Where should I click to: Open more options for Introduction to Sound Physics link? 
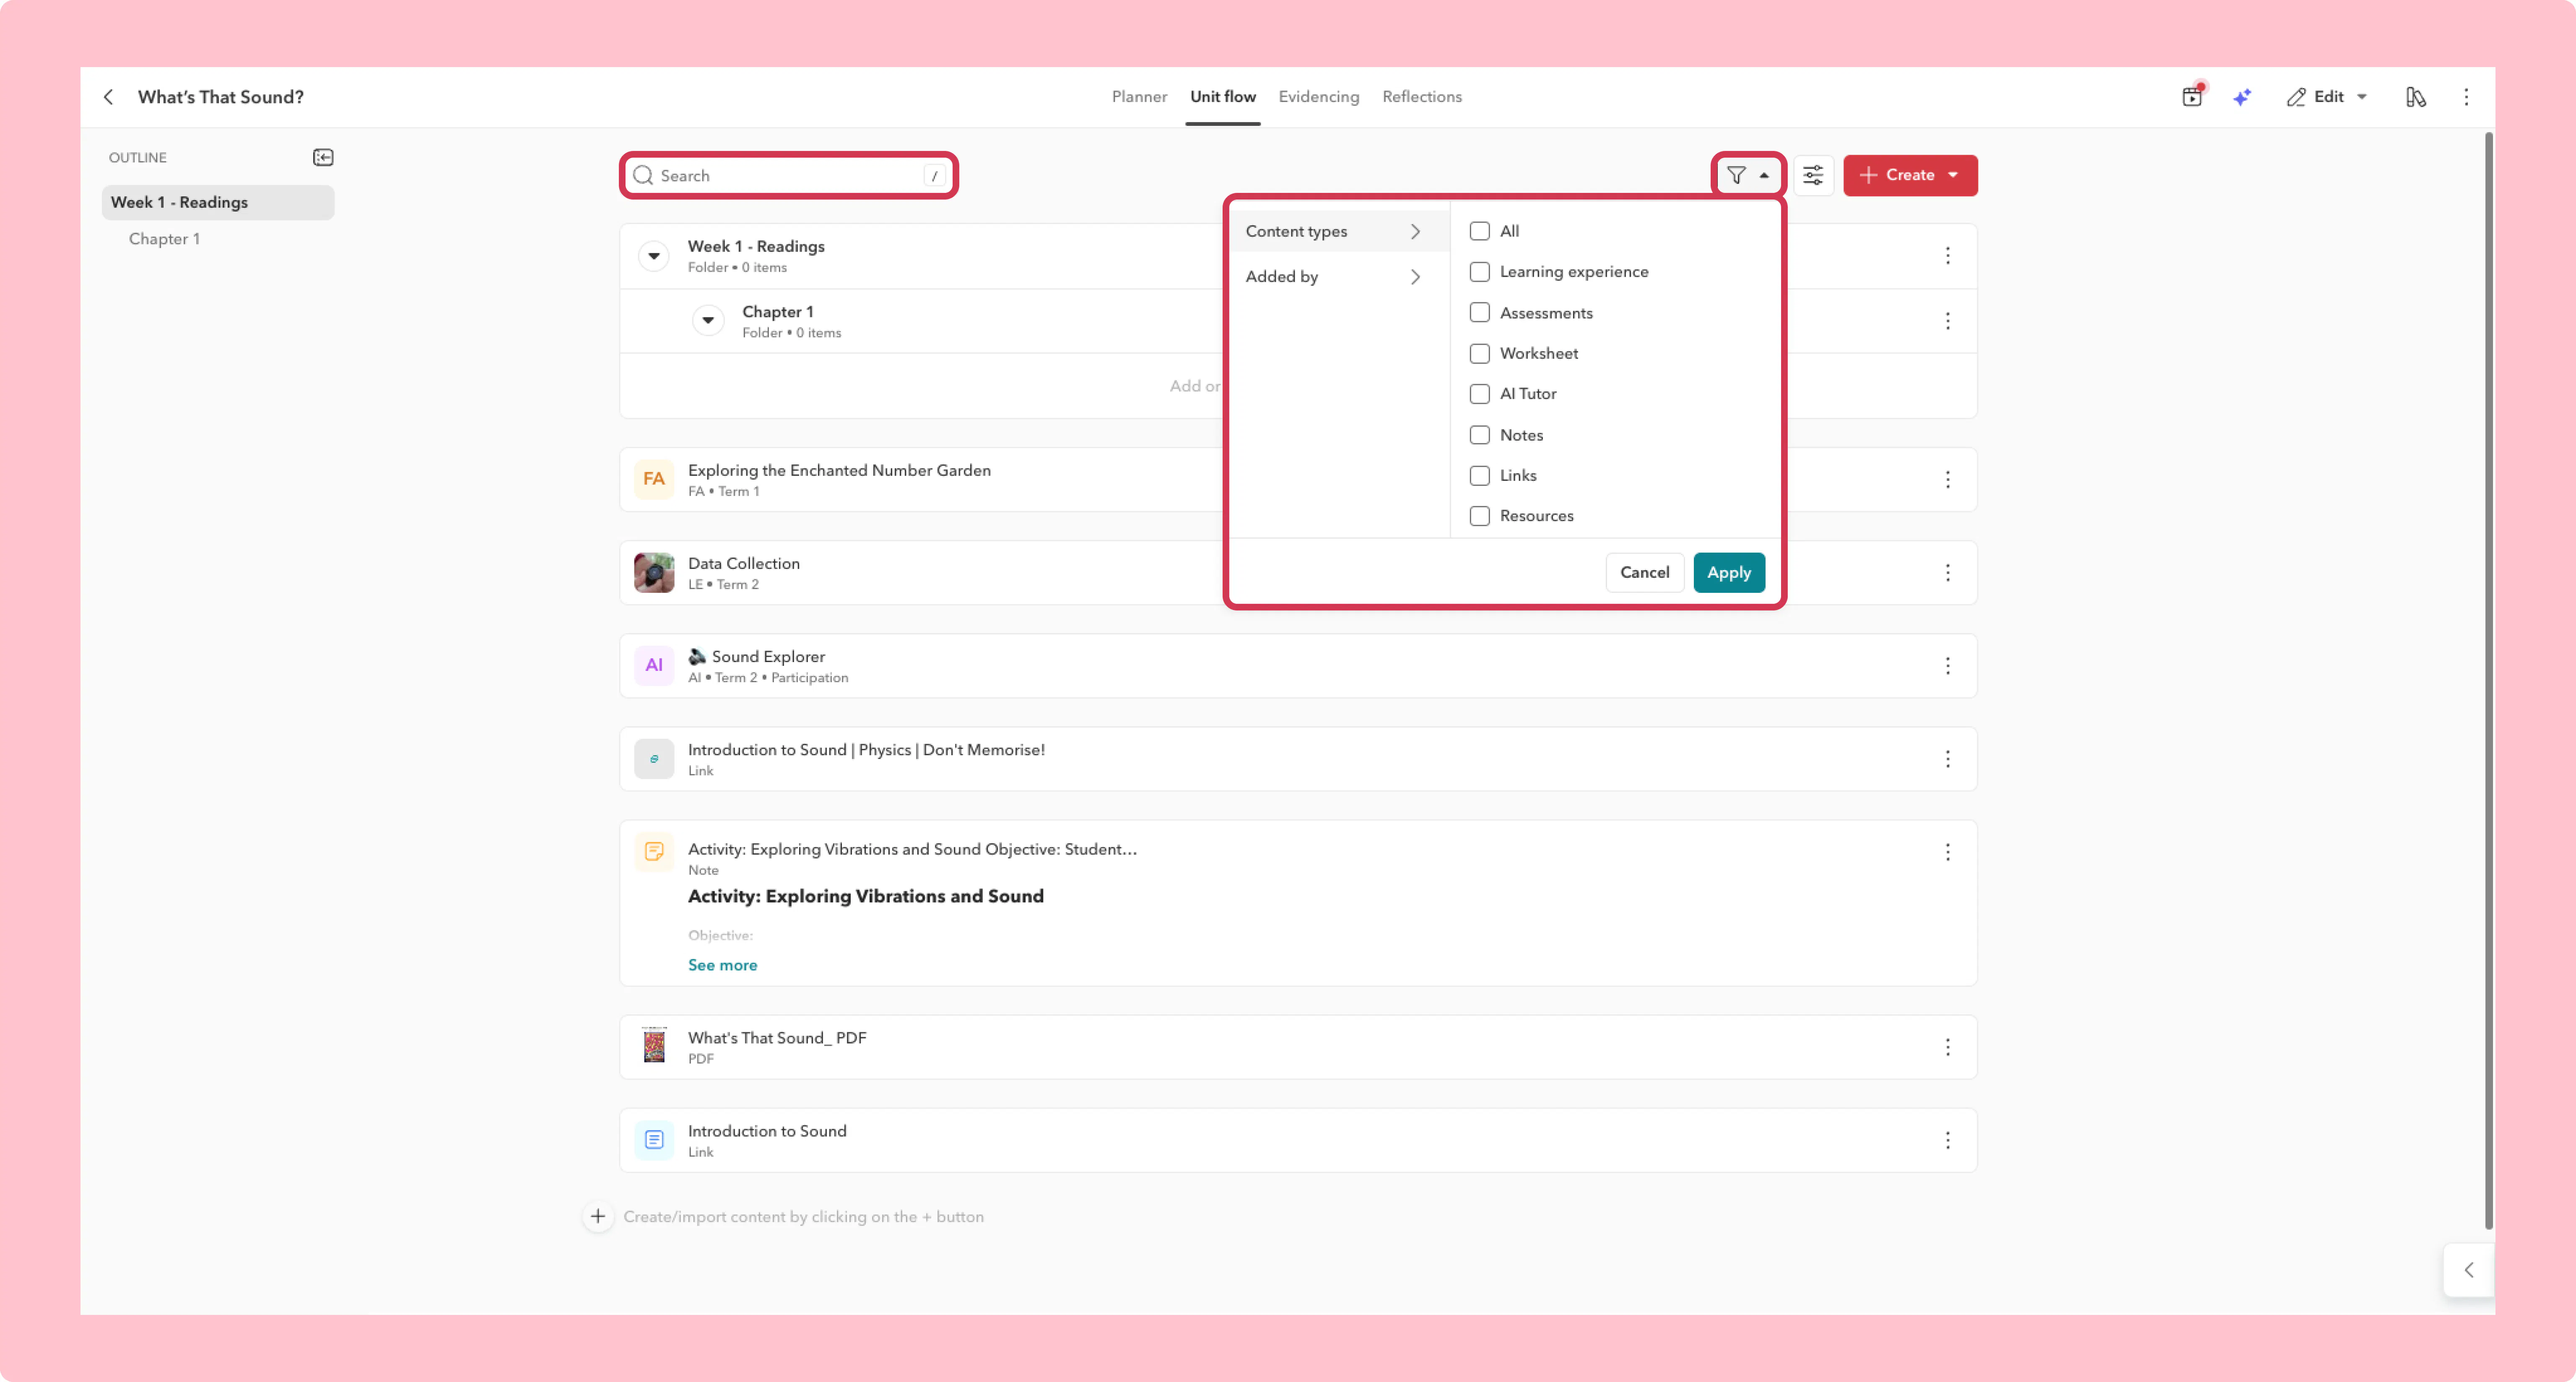pyautogui.click(x=1948, y=759)
